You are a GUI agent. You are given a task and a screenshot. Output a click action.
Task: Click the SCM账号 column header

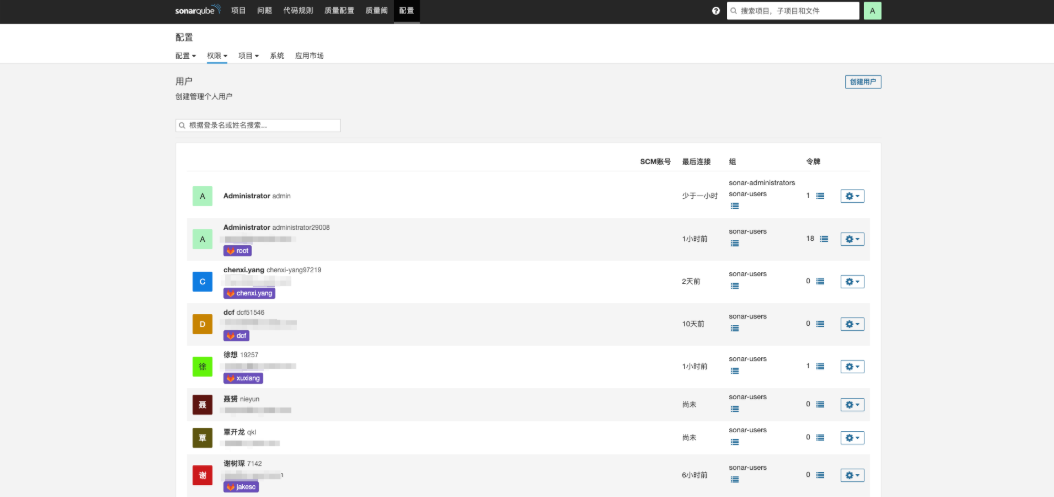[655, 162]
